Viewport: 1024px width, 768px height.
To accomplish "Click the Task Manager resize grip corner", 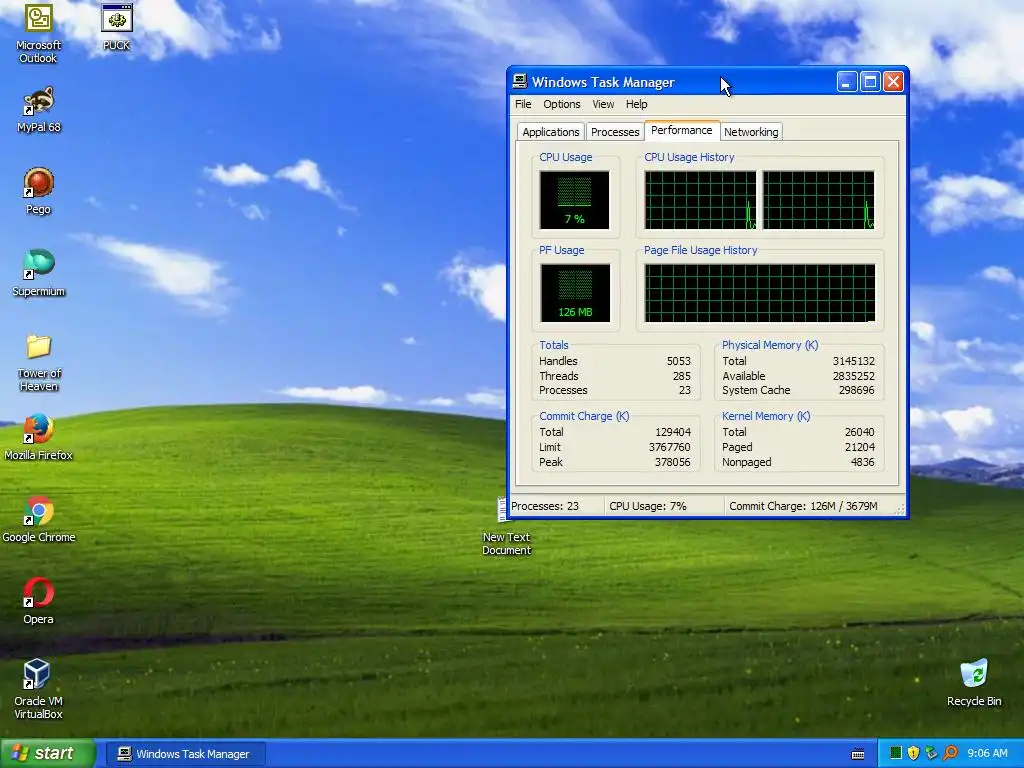I will pos(900,509).
